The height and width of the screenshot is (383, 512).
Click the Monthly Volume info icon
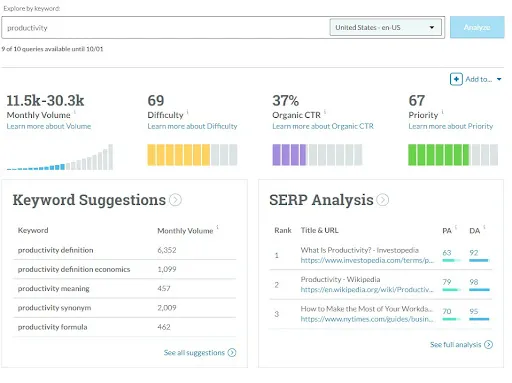[75, 112]
